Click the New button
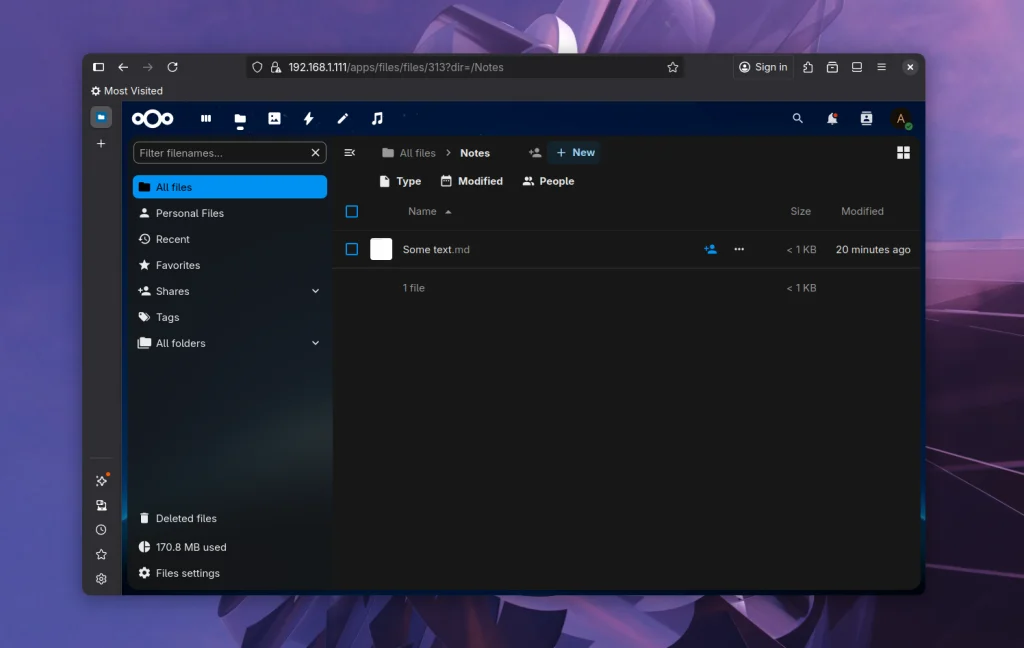 pos(574,152)
